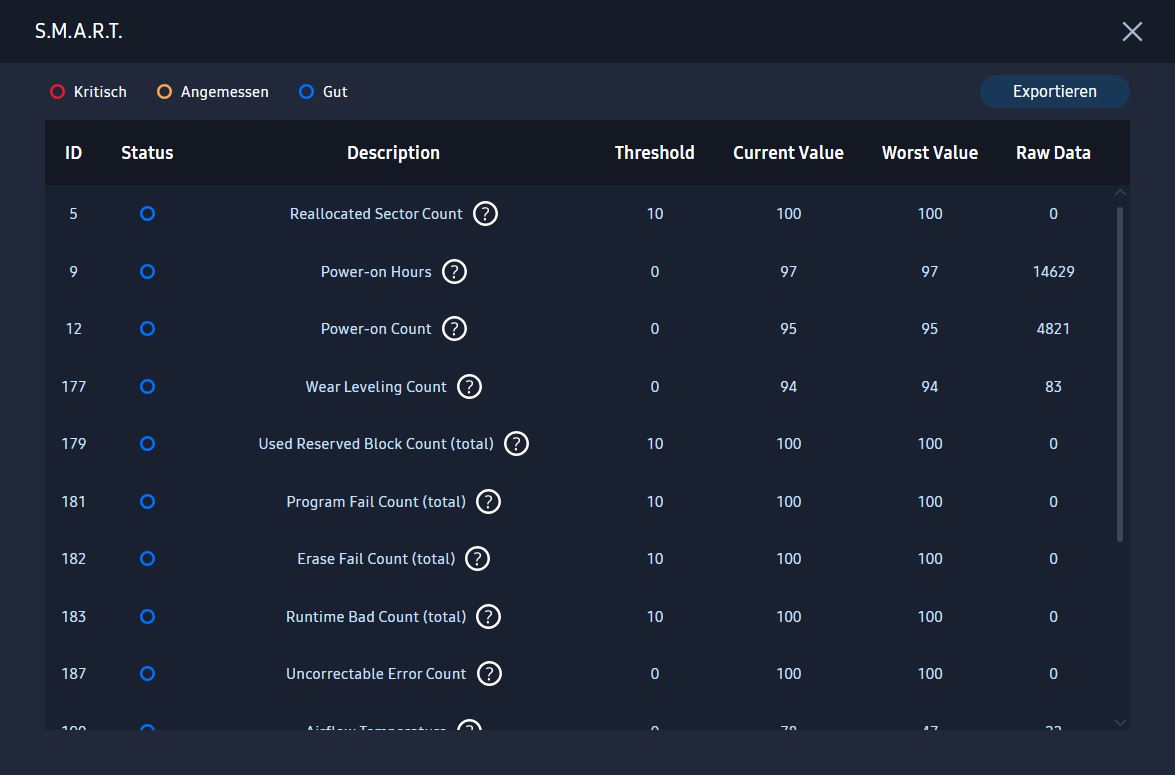The height and width of the screenshot is (775, 1175).
Task: Click ID cell 177
Action: [73, 387]
